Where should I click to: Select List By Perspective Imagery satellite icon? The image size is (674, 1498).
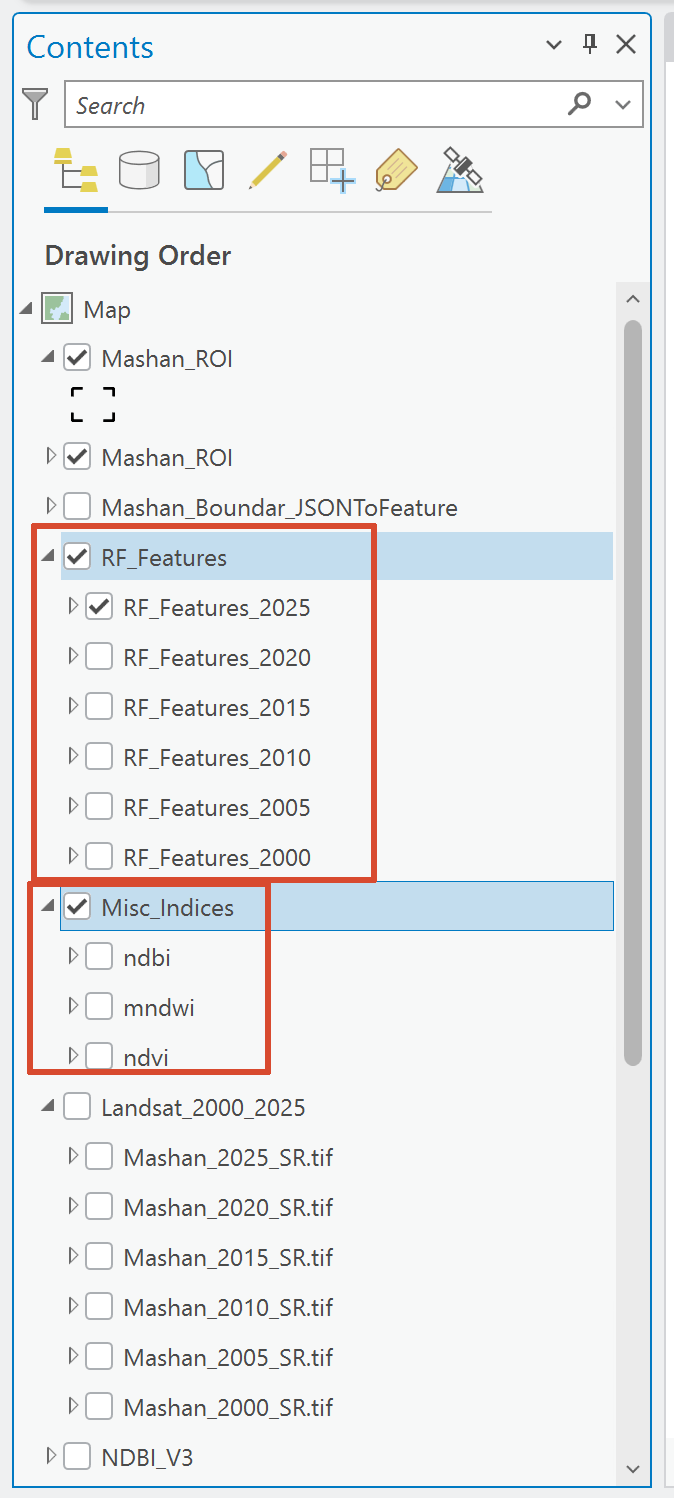click(x=460, y=170)
